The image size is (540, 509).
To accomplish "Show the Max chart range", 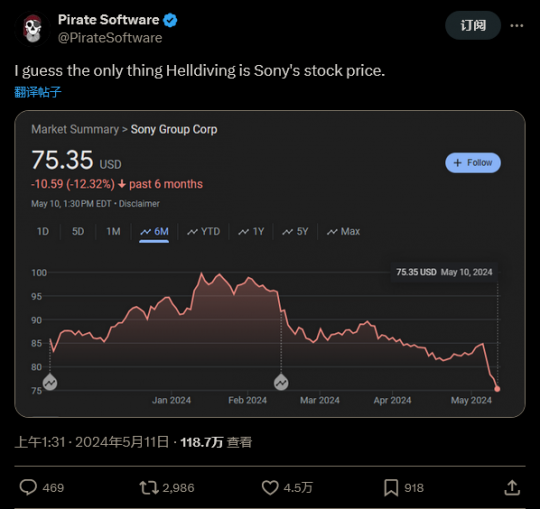I will pos(343,231).
